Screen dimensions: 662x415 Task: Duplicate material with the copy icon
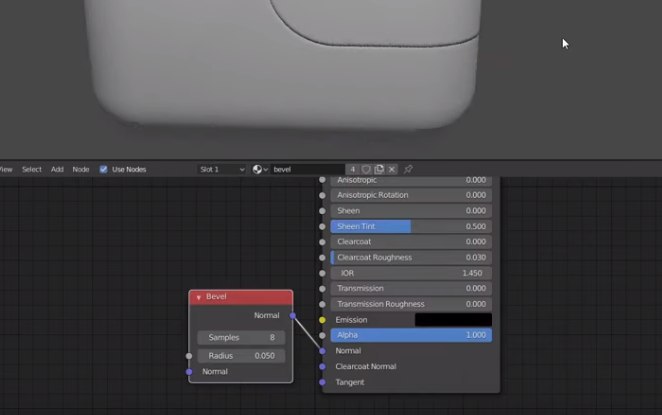tap(379, 169)
